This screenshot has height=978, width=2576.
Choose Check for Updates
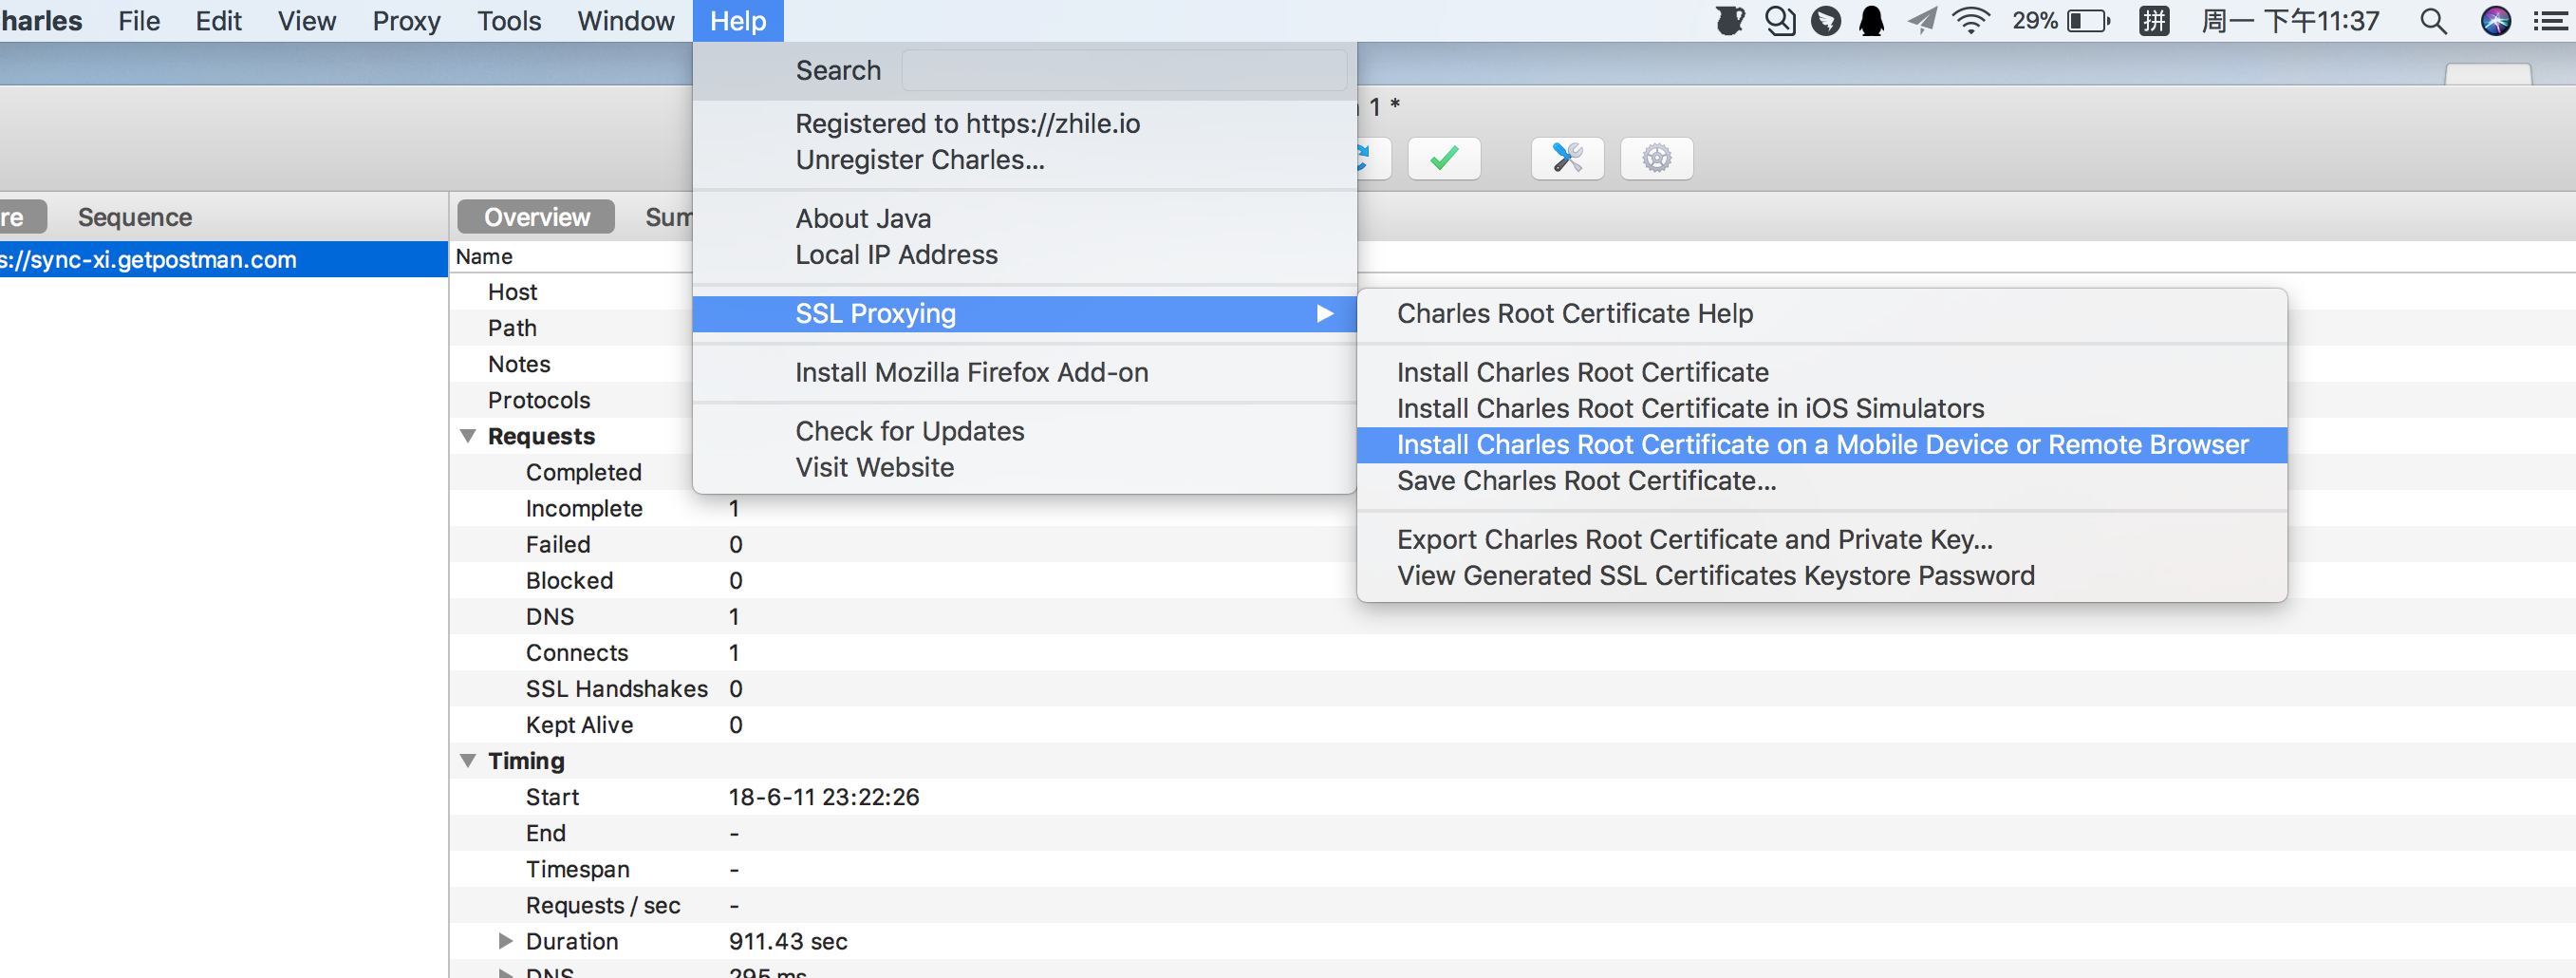click(1024, 432)
